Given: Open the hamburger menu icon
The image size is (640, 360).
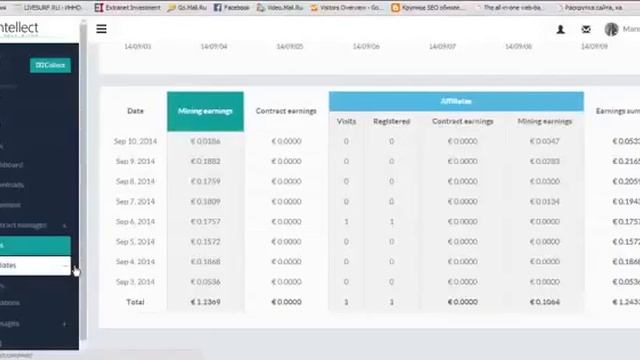Looking at the screenshot, I should [x=101, y=29].
